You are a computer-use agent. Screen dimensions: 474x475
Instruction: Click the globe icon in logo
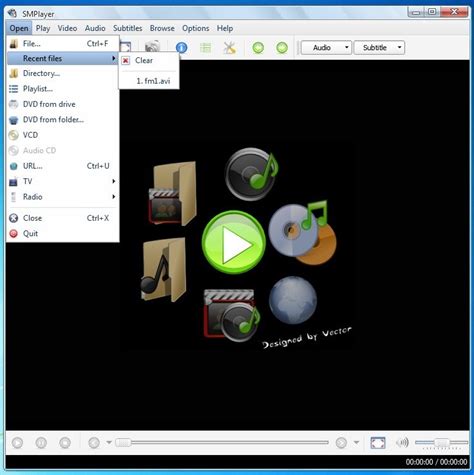coord(293,300)
